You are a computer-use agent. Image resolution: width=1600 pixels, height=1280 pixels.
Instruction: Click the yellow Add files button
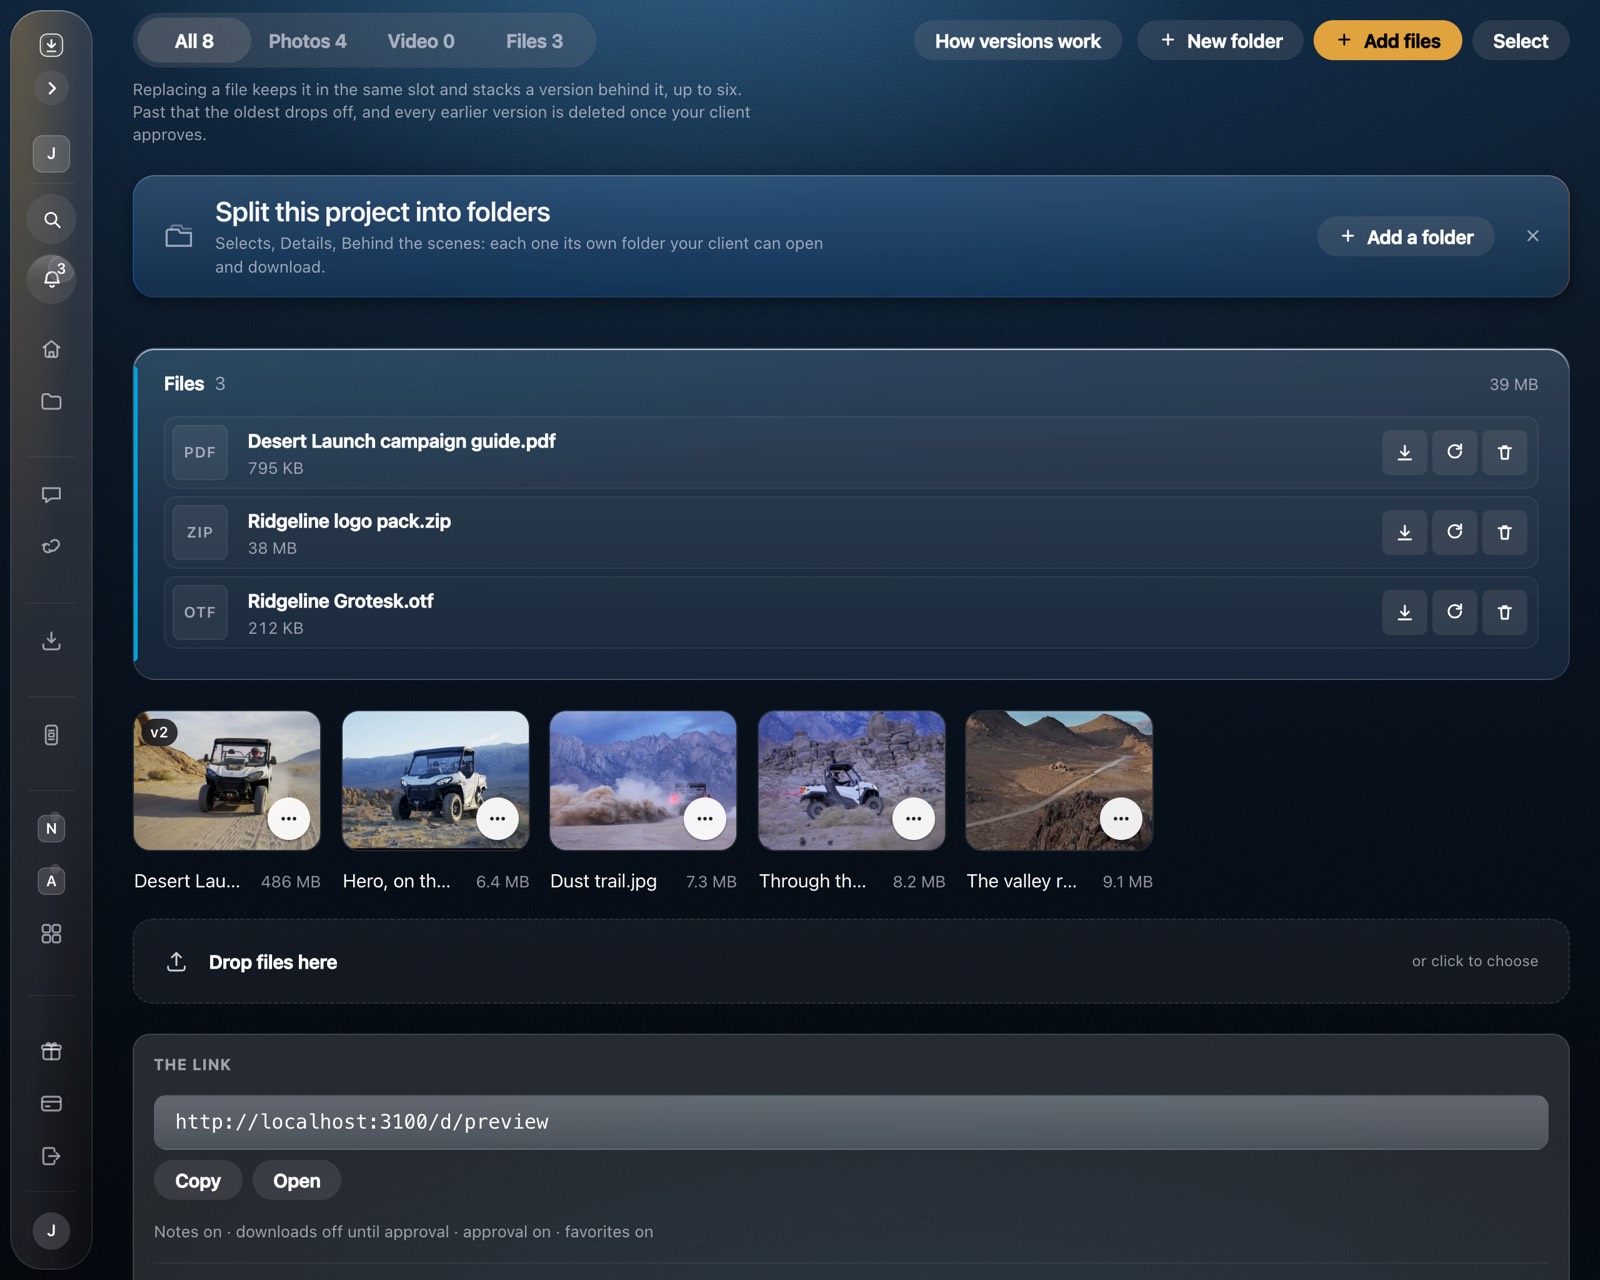pyautogui.click(x=1388, y=41)
